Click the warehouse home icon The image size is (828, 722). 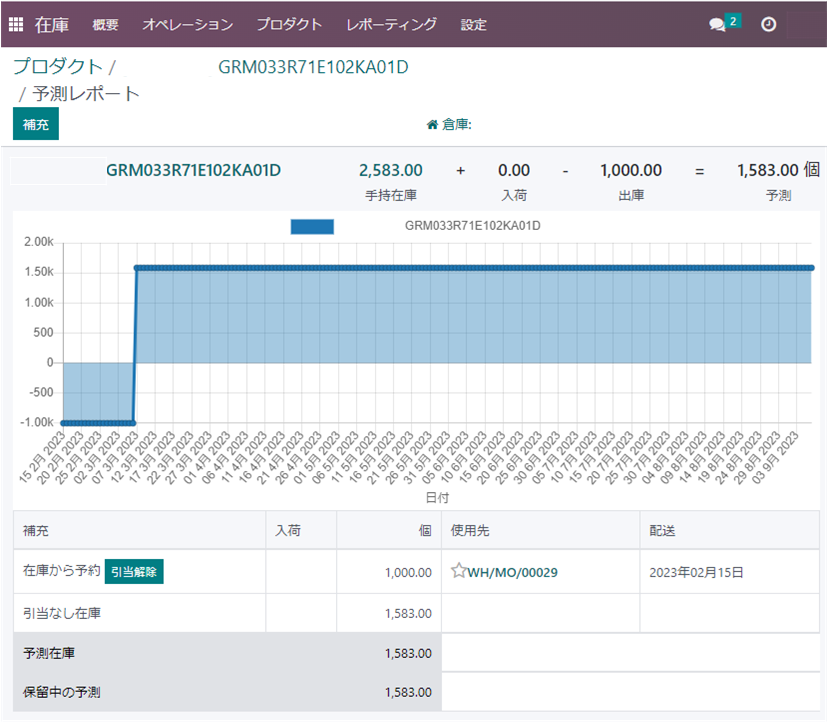tap(432, 125)
